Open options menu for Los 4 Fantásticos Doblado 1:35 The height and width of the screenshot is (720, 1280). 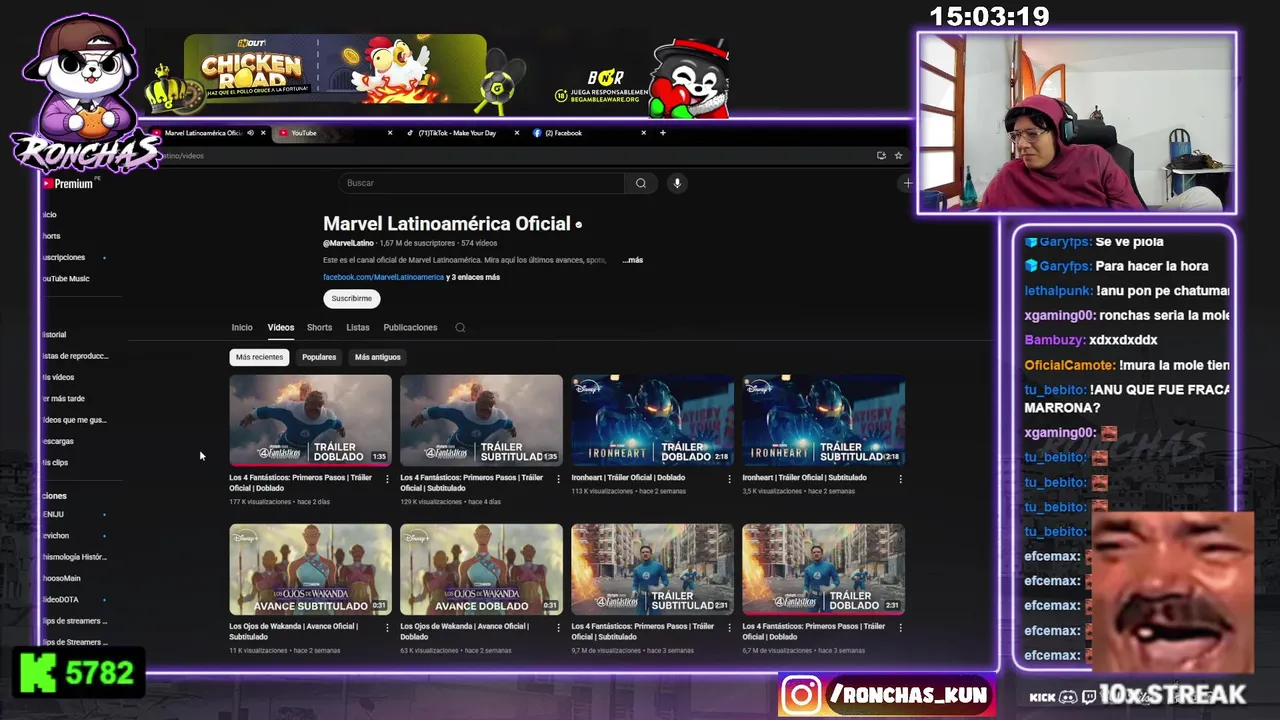pyautogui.click(x=387, y=479)
